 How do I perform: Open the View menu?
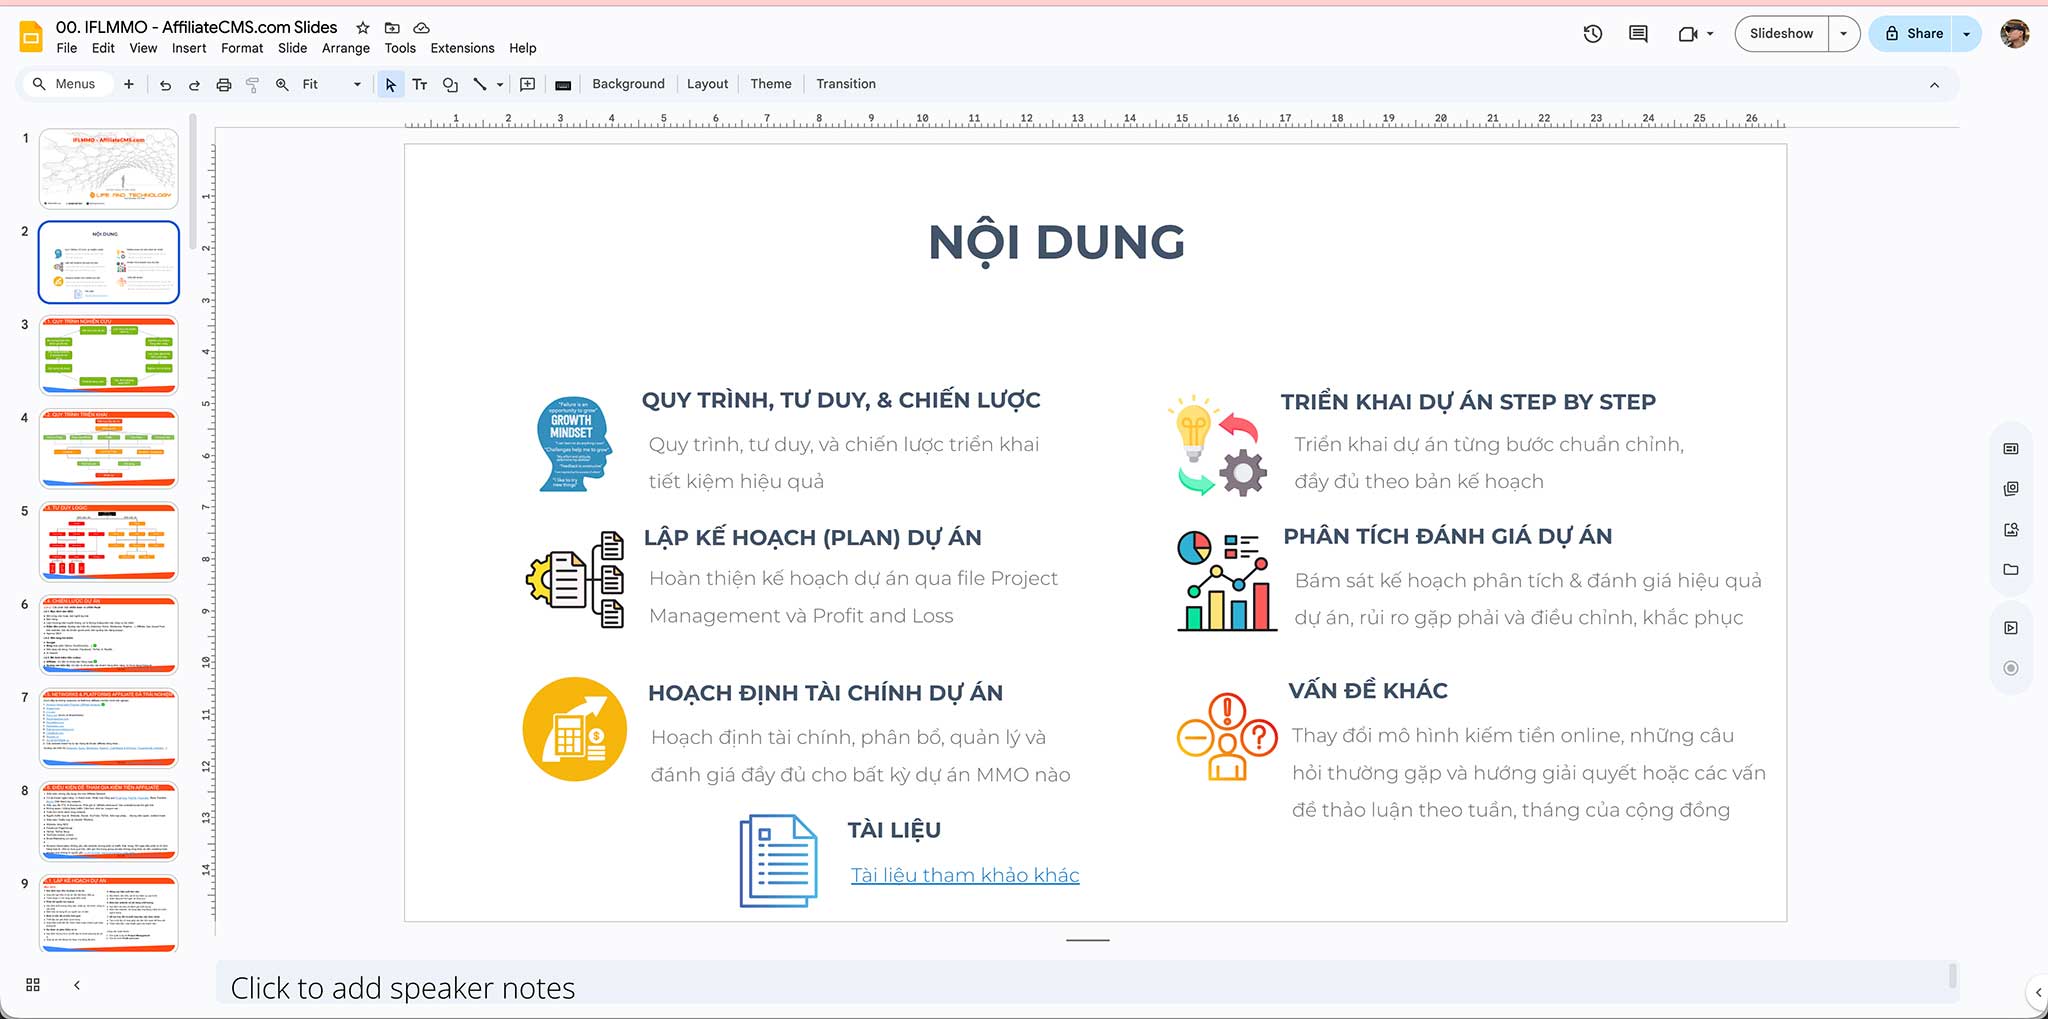click(x=143, y=48)
